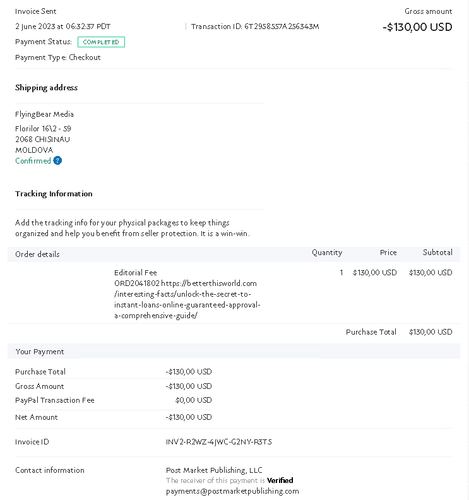Click the Invoice ID value INV2-R2WZ
469x500 pixels.
click(x=219, y=442)
